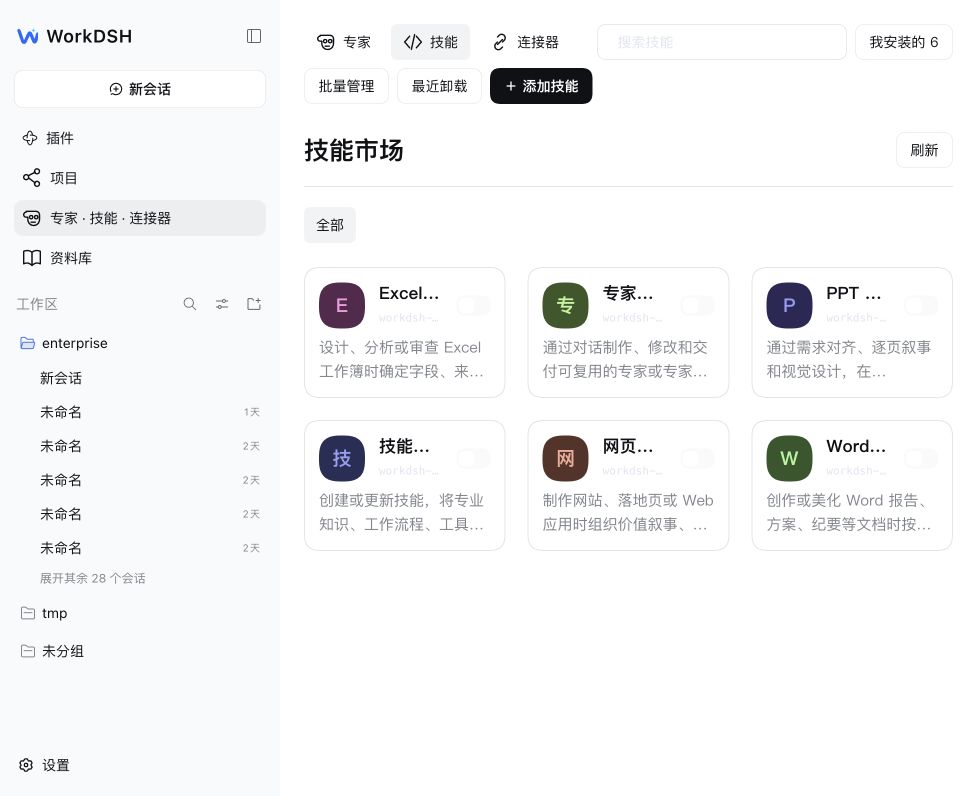
Task: Open workspace filter sliders icon
Action: 222,304
